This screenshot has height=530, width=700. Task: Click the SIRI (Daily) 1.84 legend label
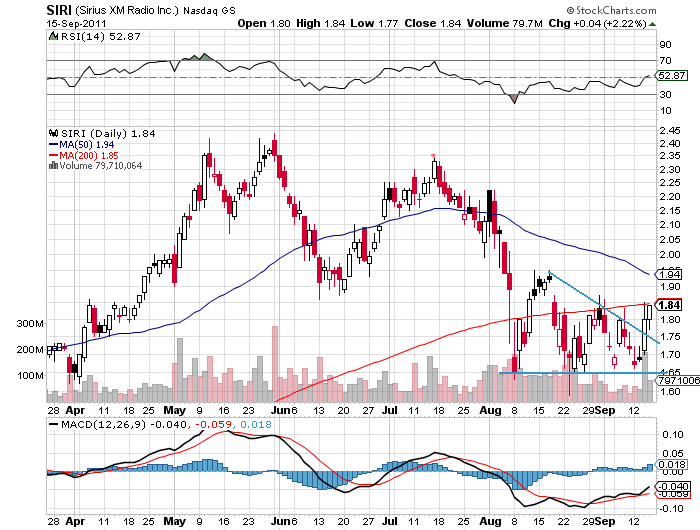(108, 133)
